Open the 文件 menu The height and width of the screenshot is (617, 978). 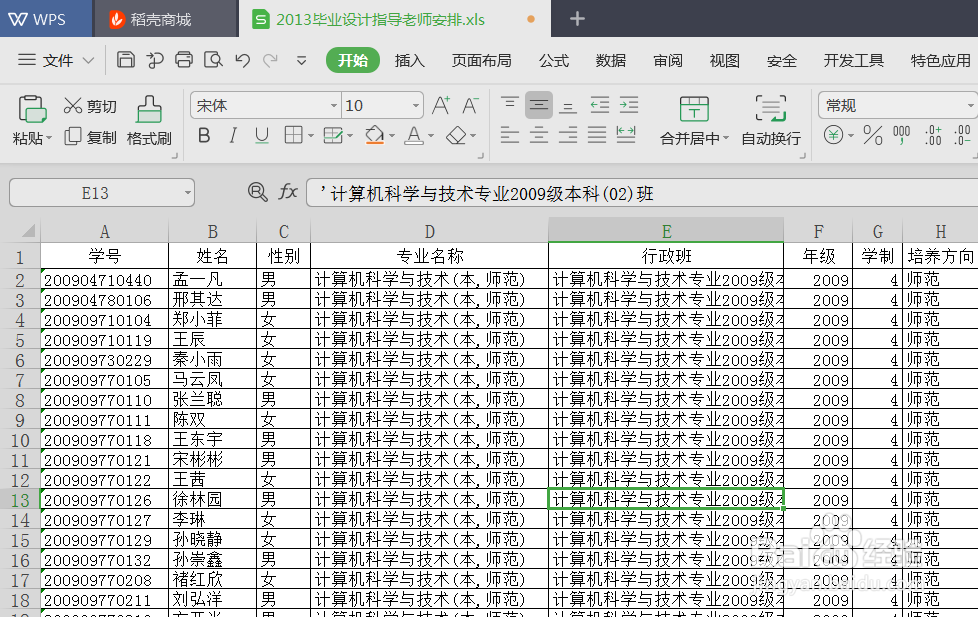point(57,61)
